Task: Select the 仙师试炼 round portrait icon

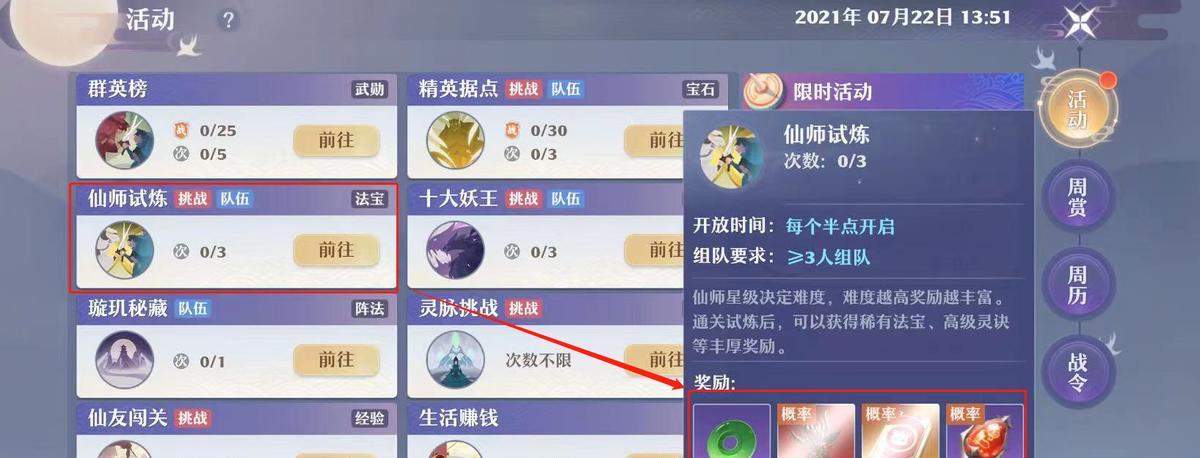Action: (125, 250)
